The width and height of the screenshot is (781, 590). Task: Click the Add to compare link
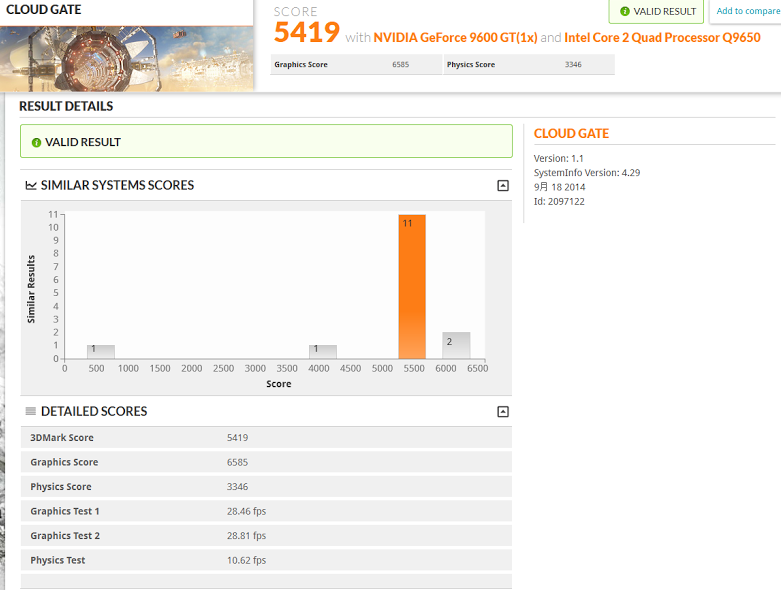pos(748,11)
